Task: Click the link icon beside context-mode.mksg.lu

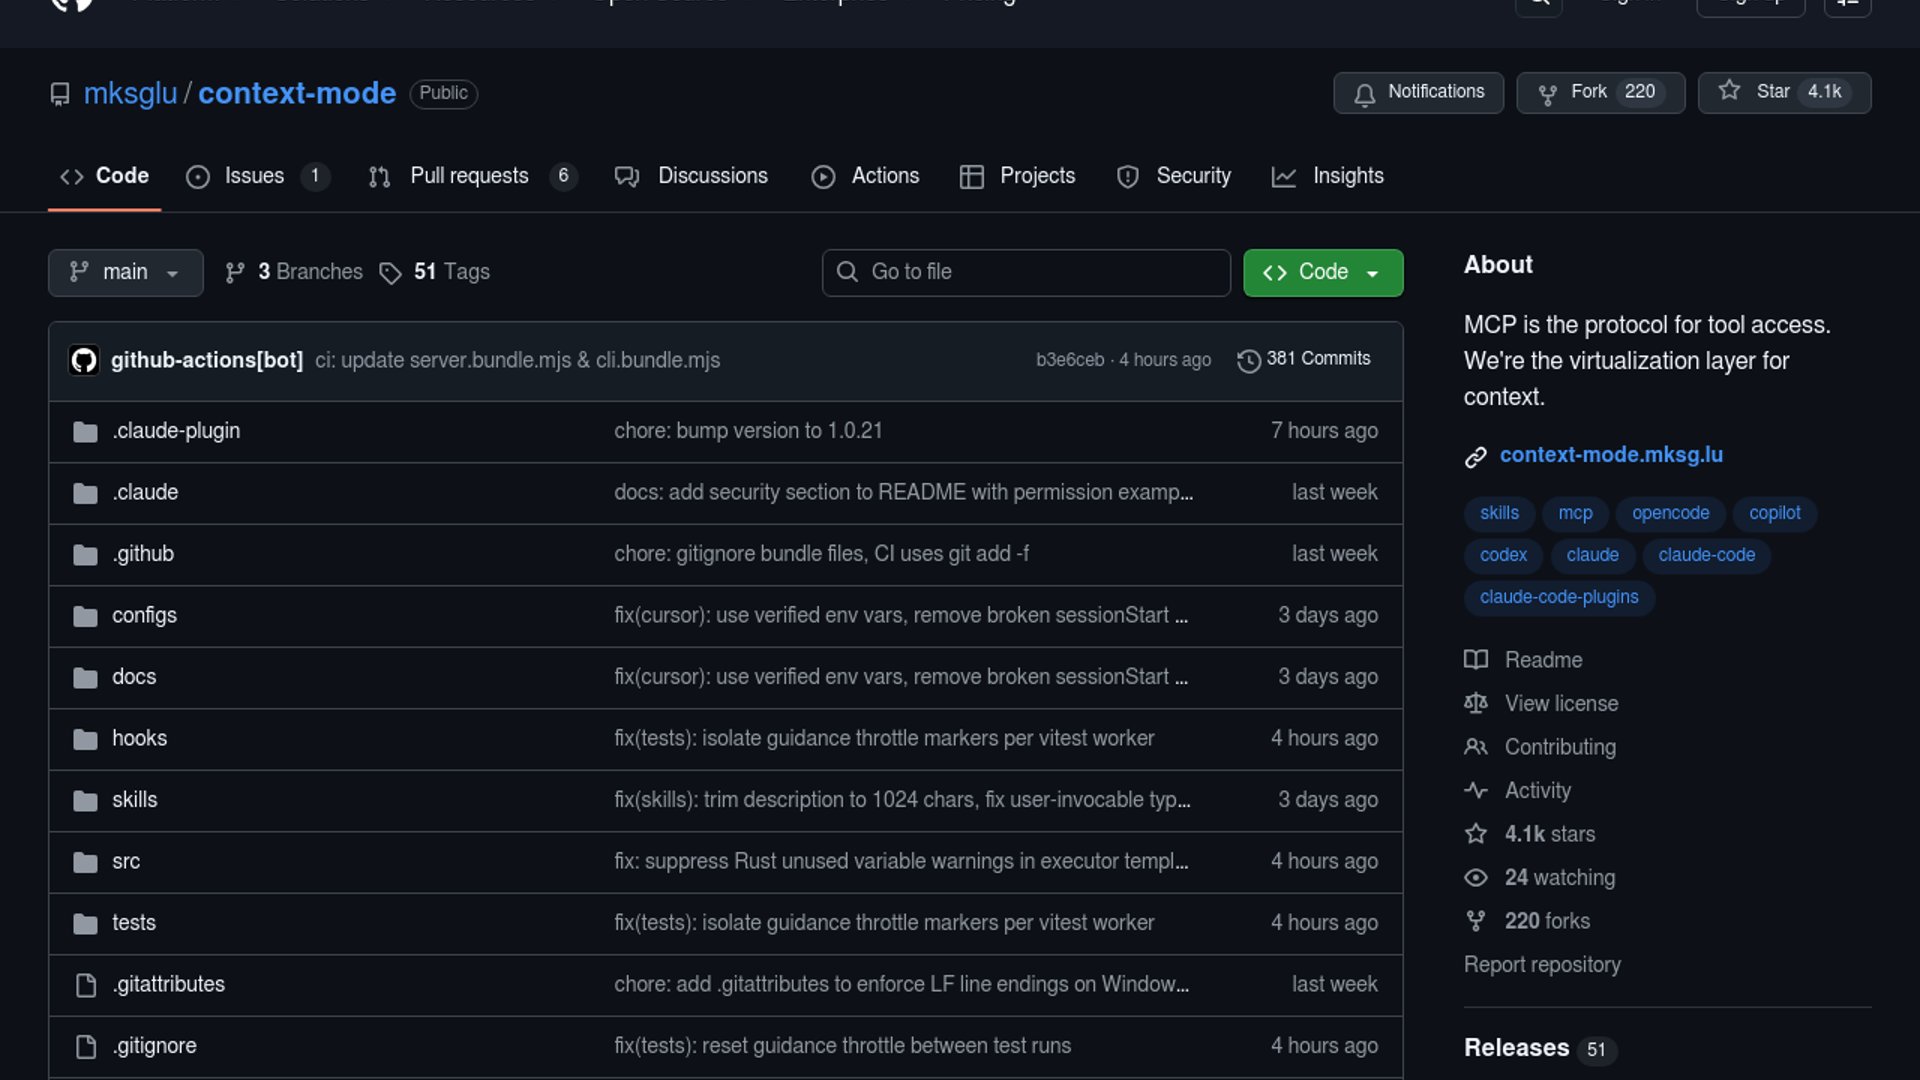Action: point(1475,457)
